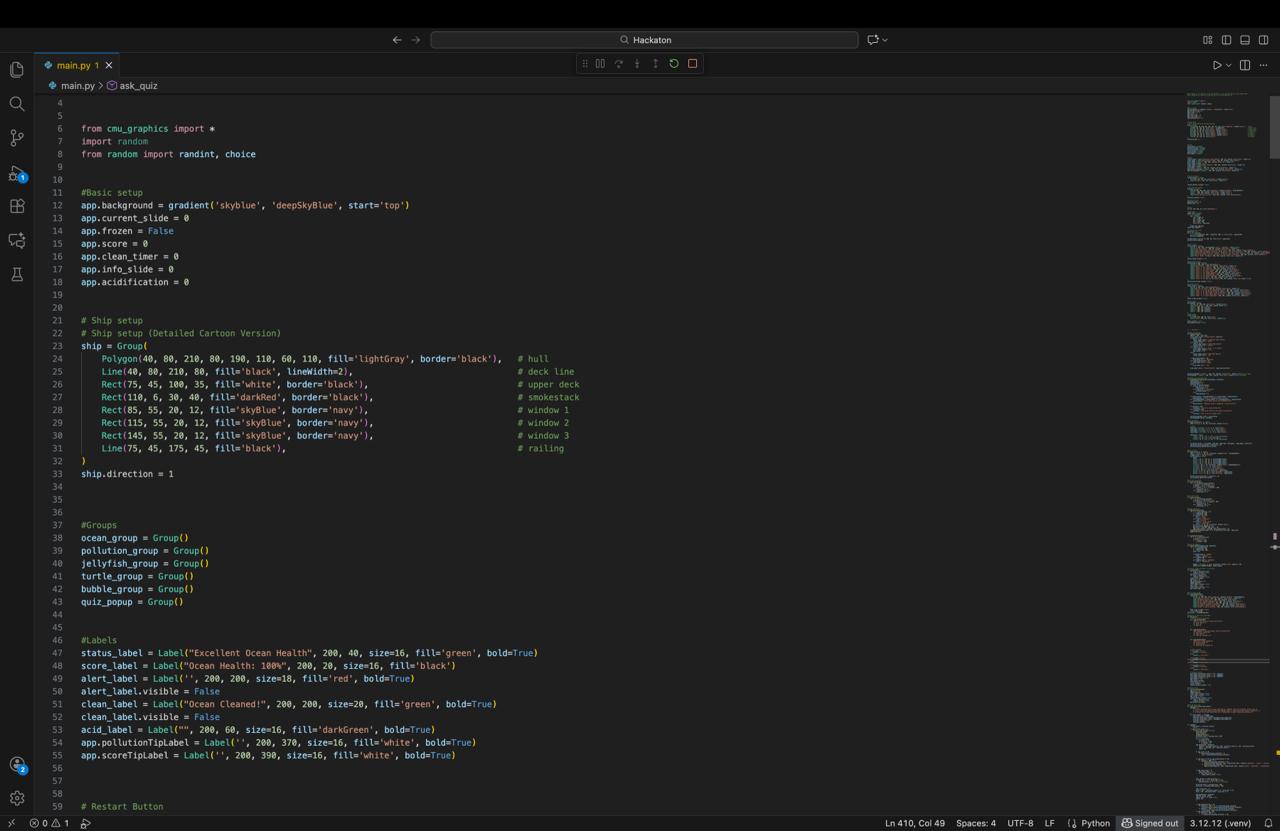Pause the debug session
Viewport: 1280px width, 831px height.
[600, 64]
